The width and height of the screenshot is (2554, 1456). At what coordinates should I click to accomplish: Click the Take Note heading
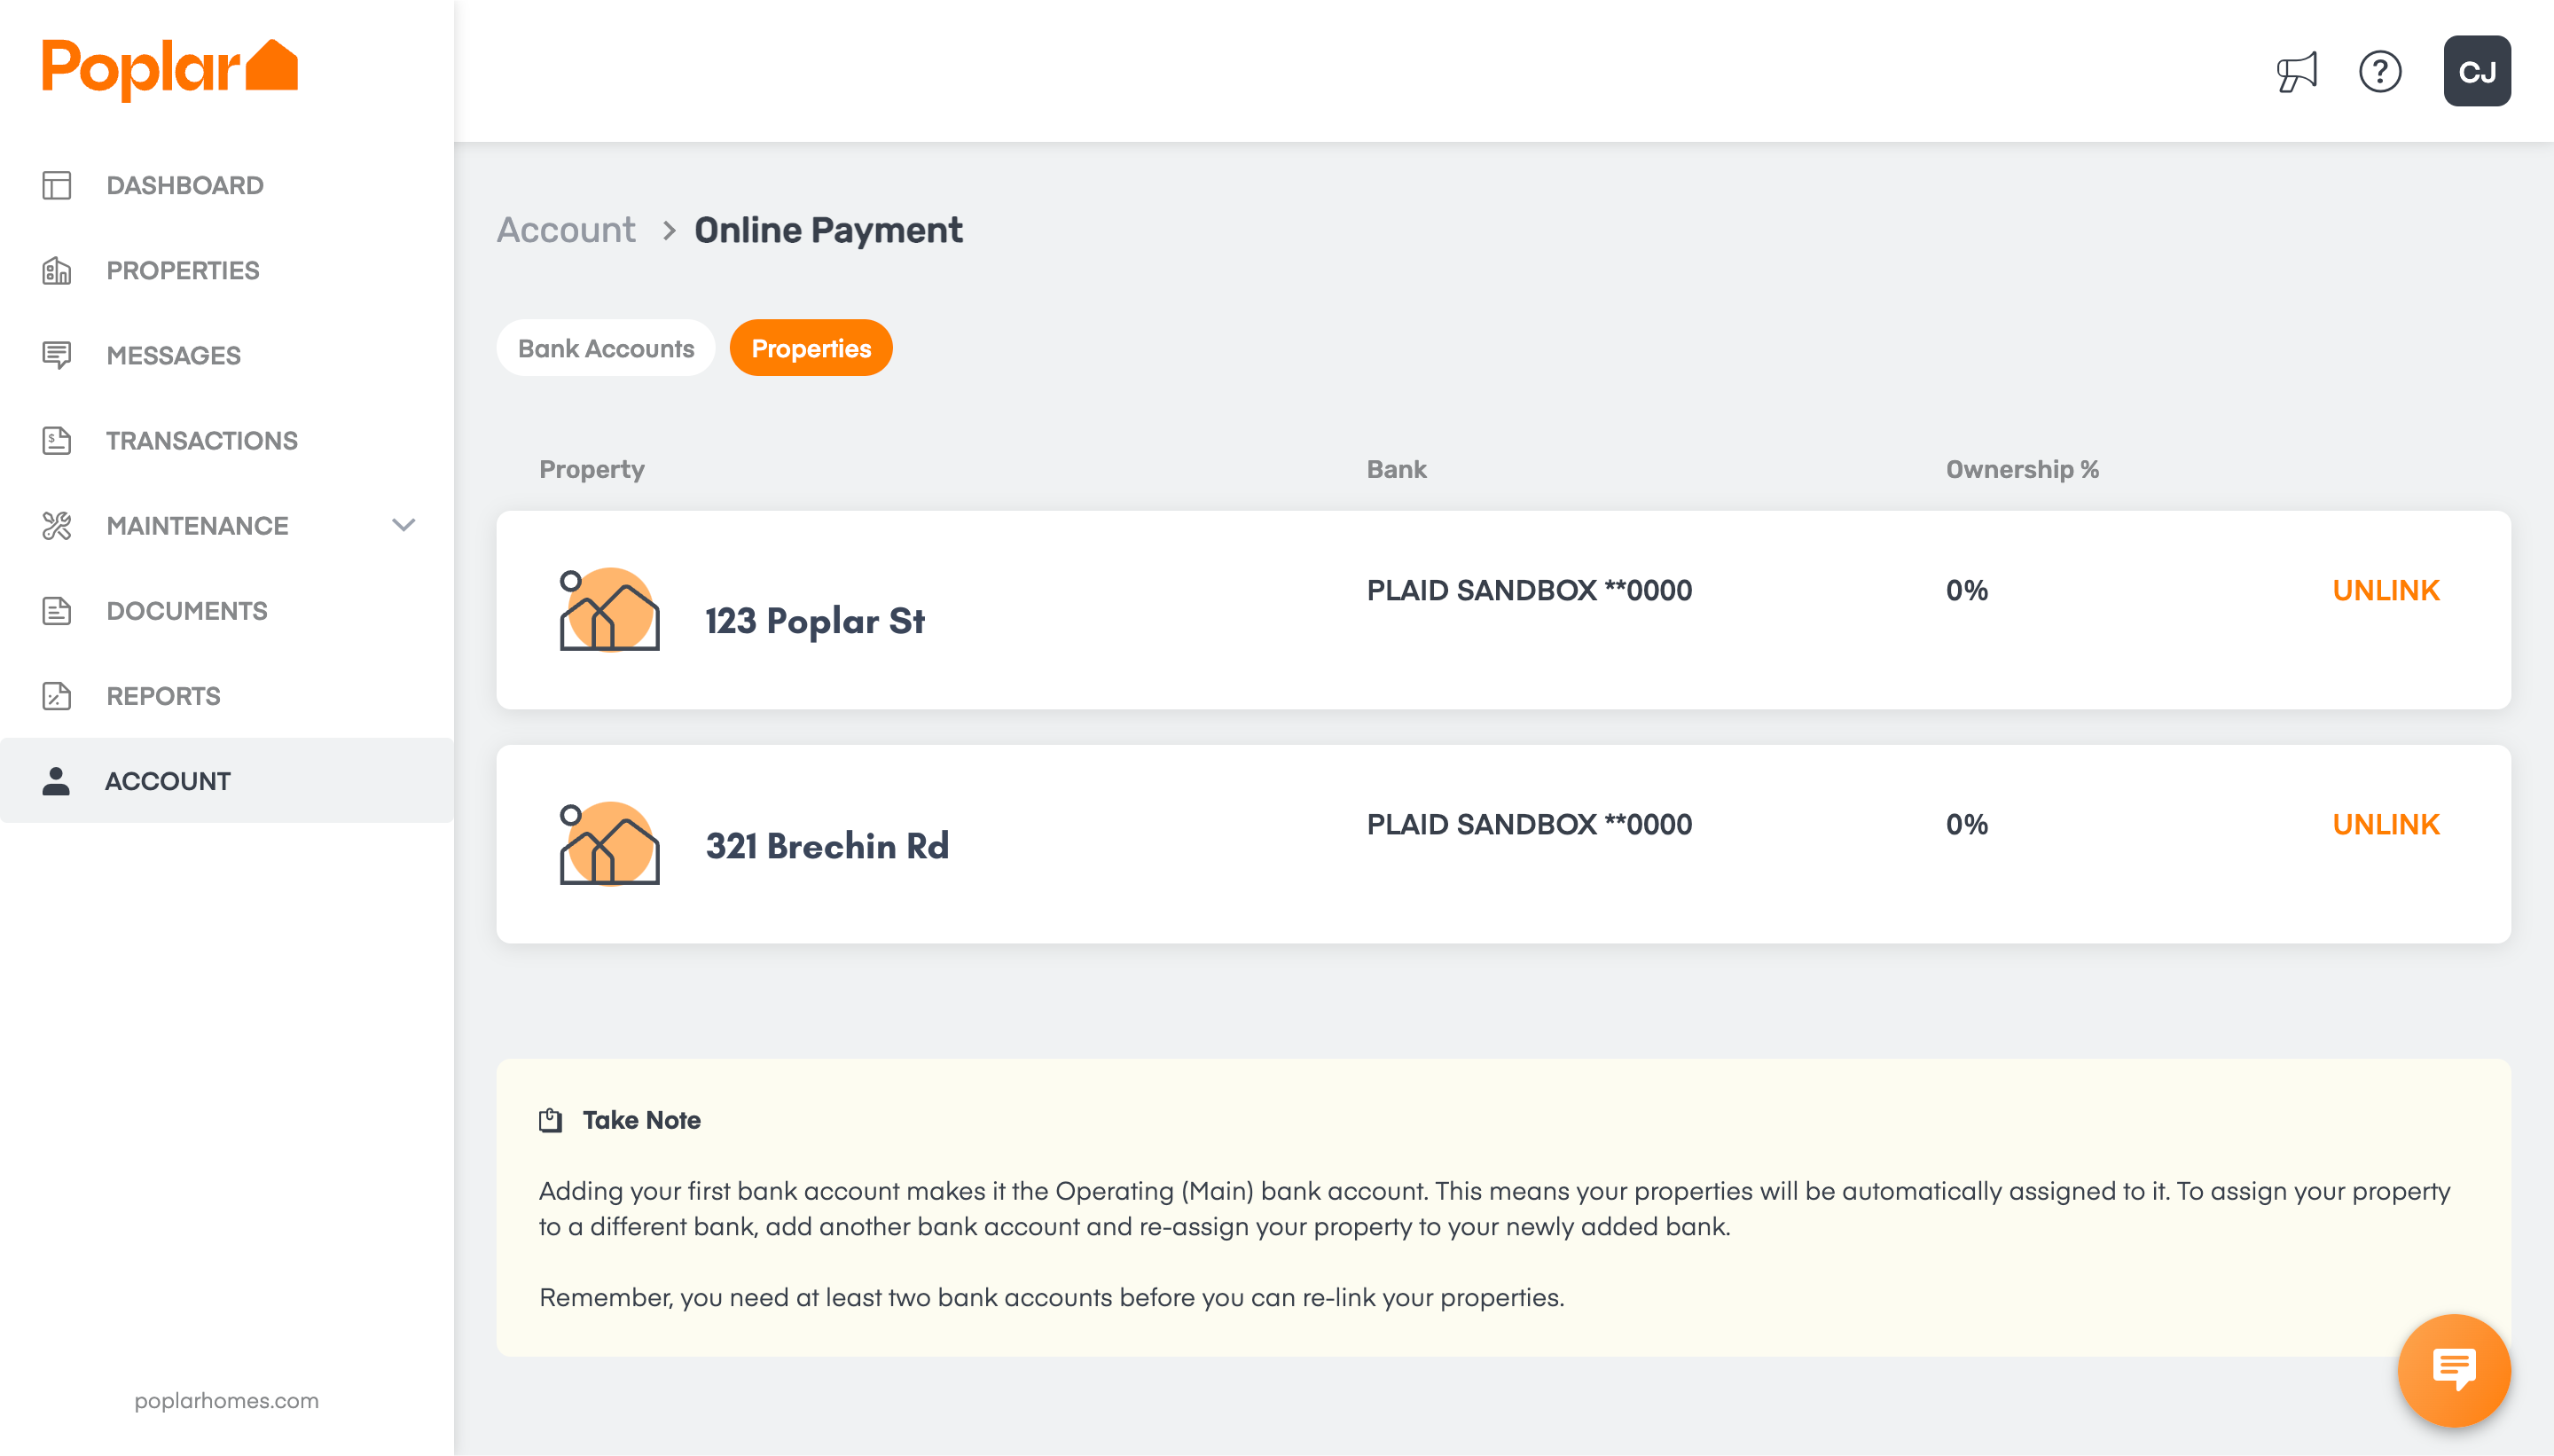641,1120
